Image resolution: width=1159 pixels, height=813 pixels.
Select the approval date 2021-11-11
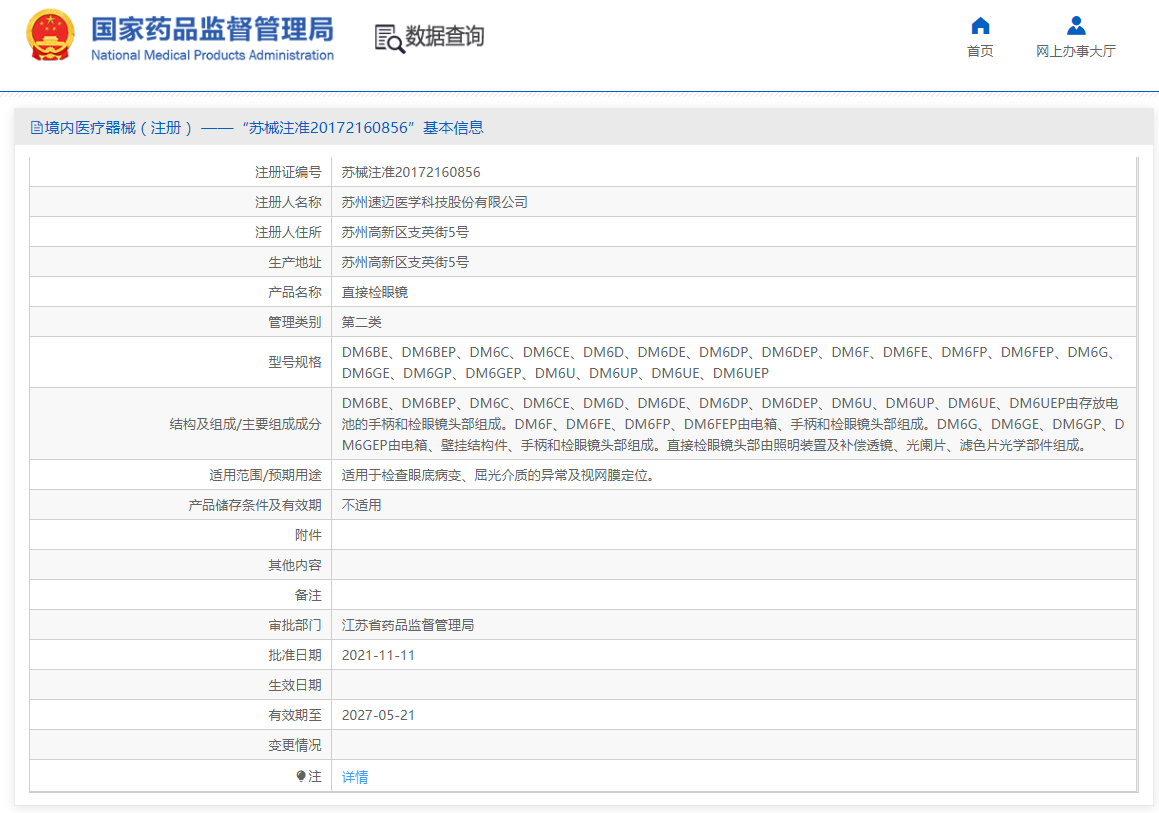click(378, 655)
